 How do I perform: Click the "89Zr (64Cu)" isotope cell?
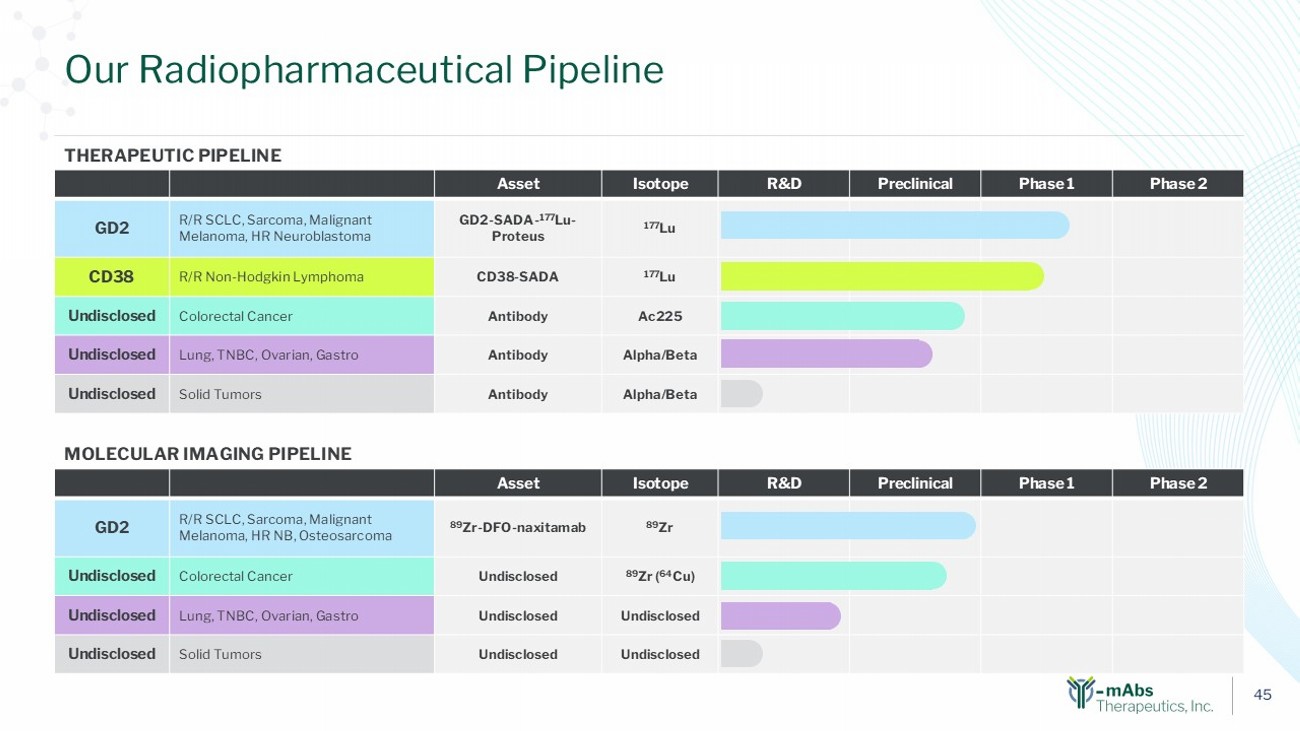click(660, 576)
